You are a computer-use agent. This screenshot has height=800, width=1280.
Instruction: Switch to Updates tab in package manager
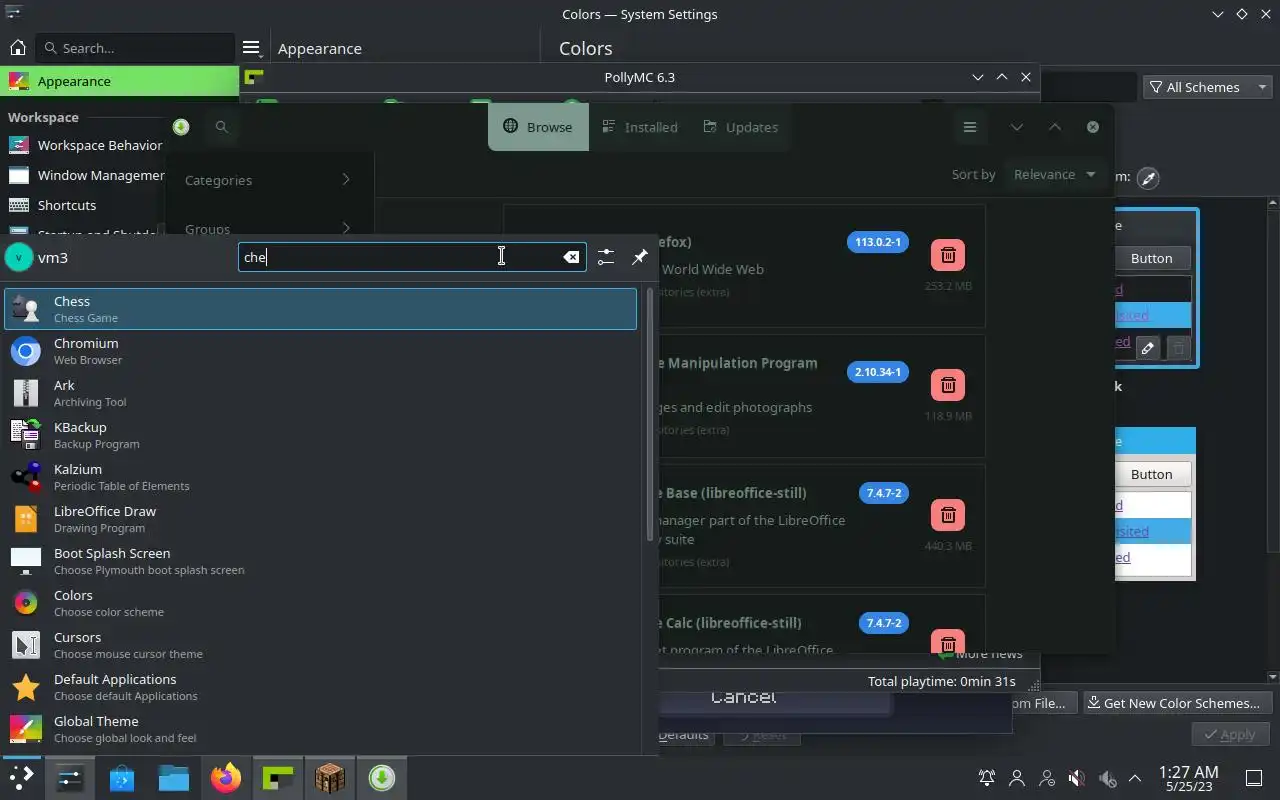pyautogui.click(x=741, y=127)
